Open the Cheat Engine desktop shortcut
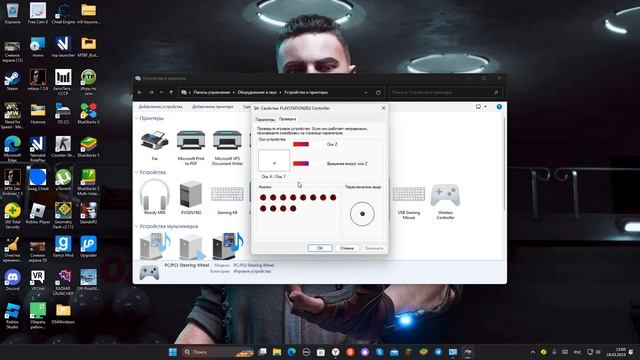Image resolution: width=640 pixels, height=360 pixels. (63, 13)
